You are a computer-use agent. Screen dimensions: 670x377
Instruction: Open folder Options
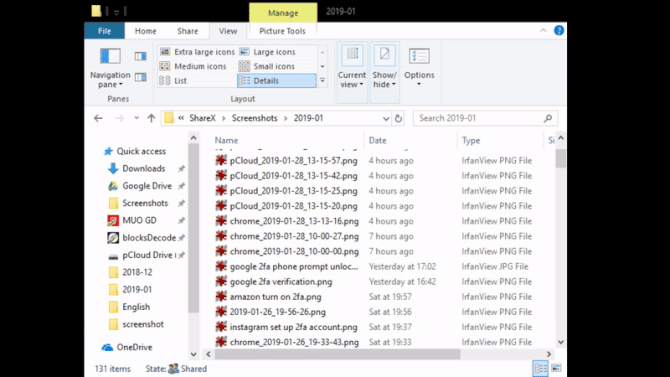pos(419,68)
